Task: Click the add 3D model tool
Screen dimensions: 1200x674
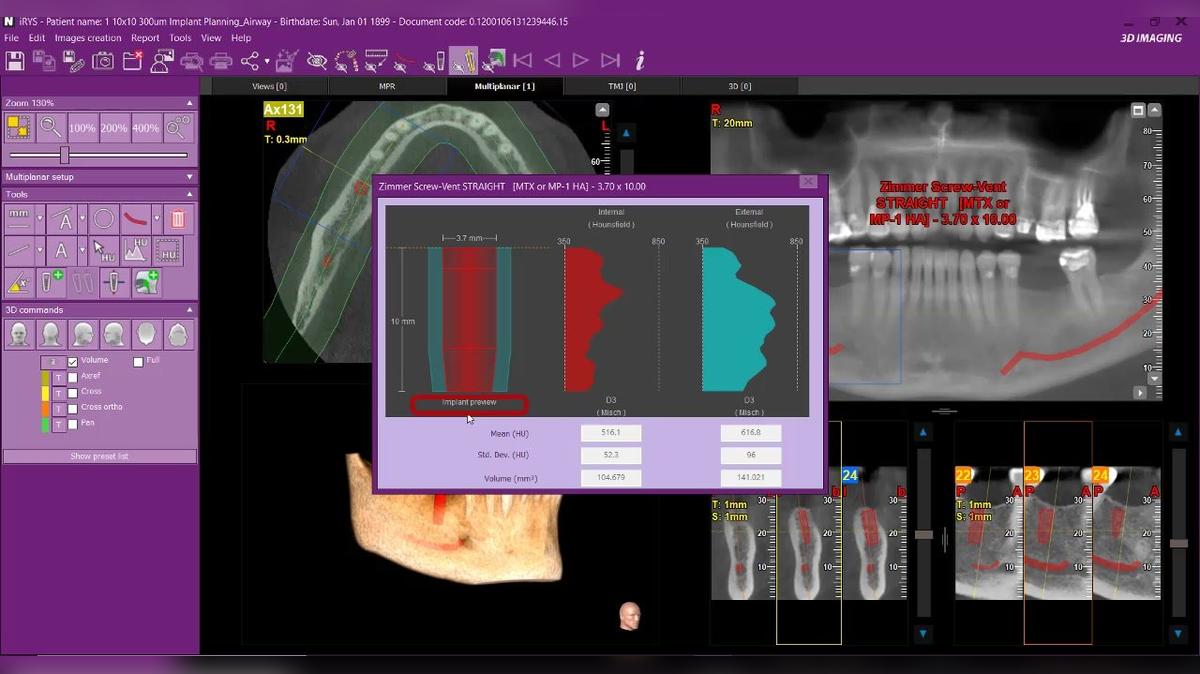Action: (x=147, y=282)
